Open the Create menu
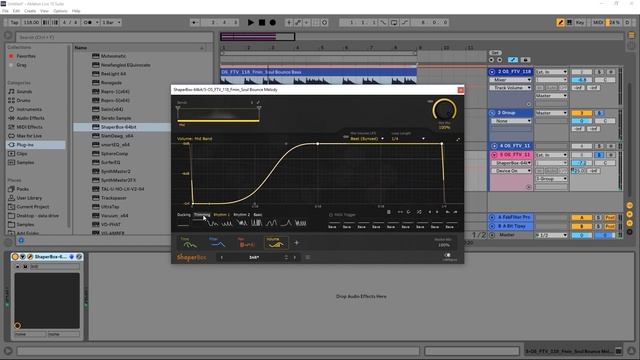The width and height of the screenshot is (640, 360). (x=30, y=11)
